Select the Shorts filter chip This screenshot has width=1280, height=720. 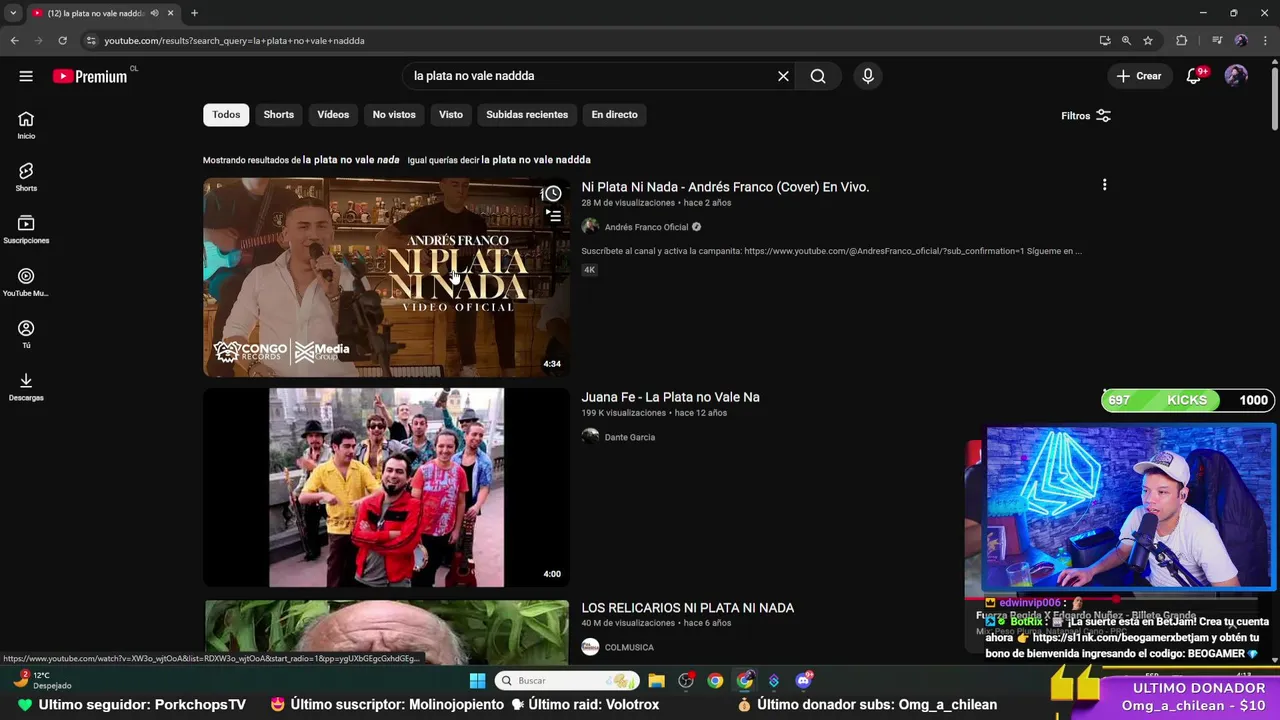coord(279,115)
